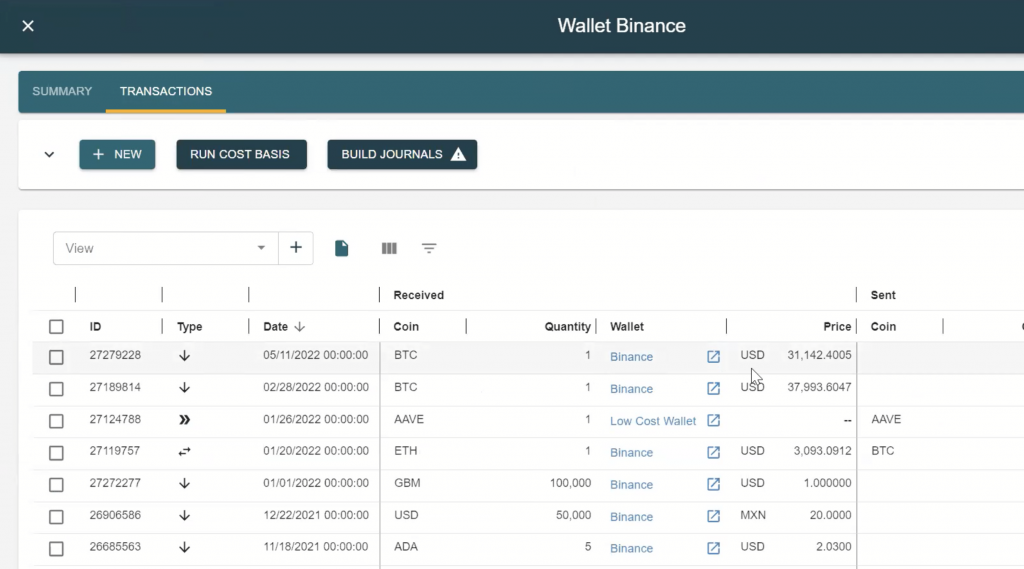This screenshot has width=1024, height=569.
Task: Add a new view with plus icon
Action: click(296, 248)
